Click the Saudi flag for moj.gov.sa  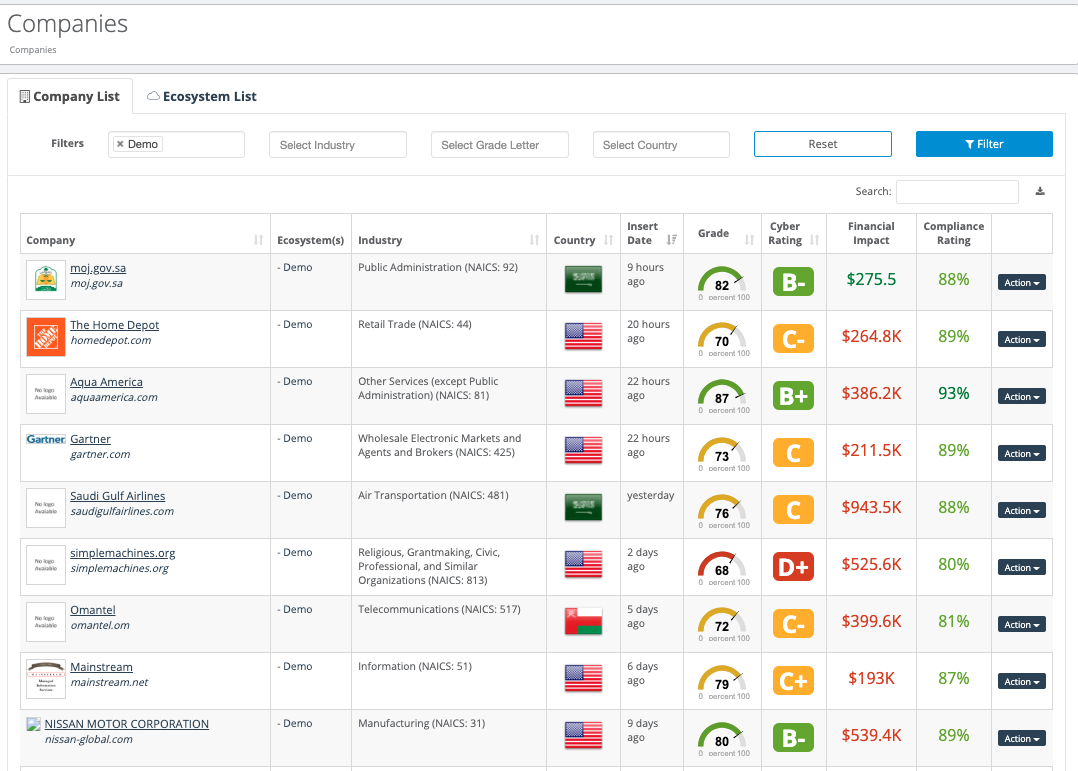[x=583, y=279]
